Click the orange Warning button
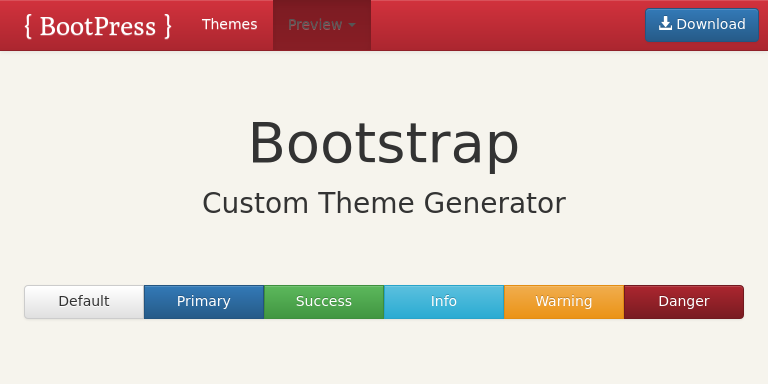This screenshot has width=768, height=384. [x=564, y=301]
